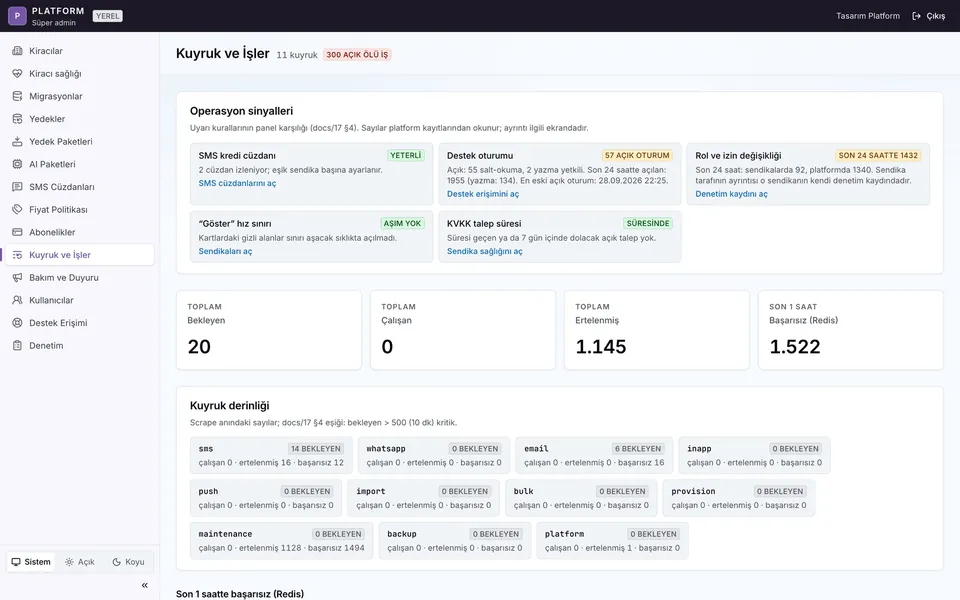The image size is (960, 600).
Task: Click the AŞIM YOK status badge
Action: 402,223
